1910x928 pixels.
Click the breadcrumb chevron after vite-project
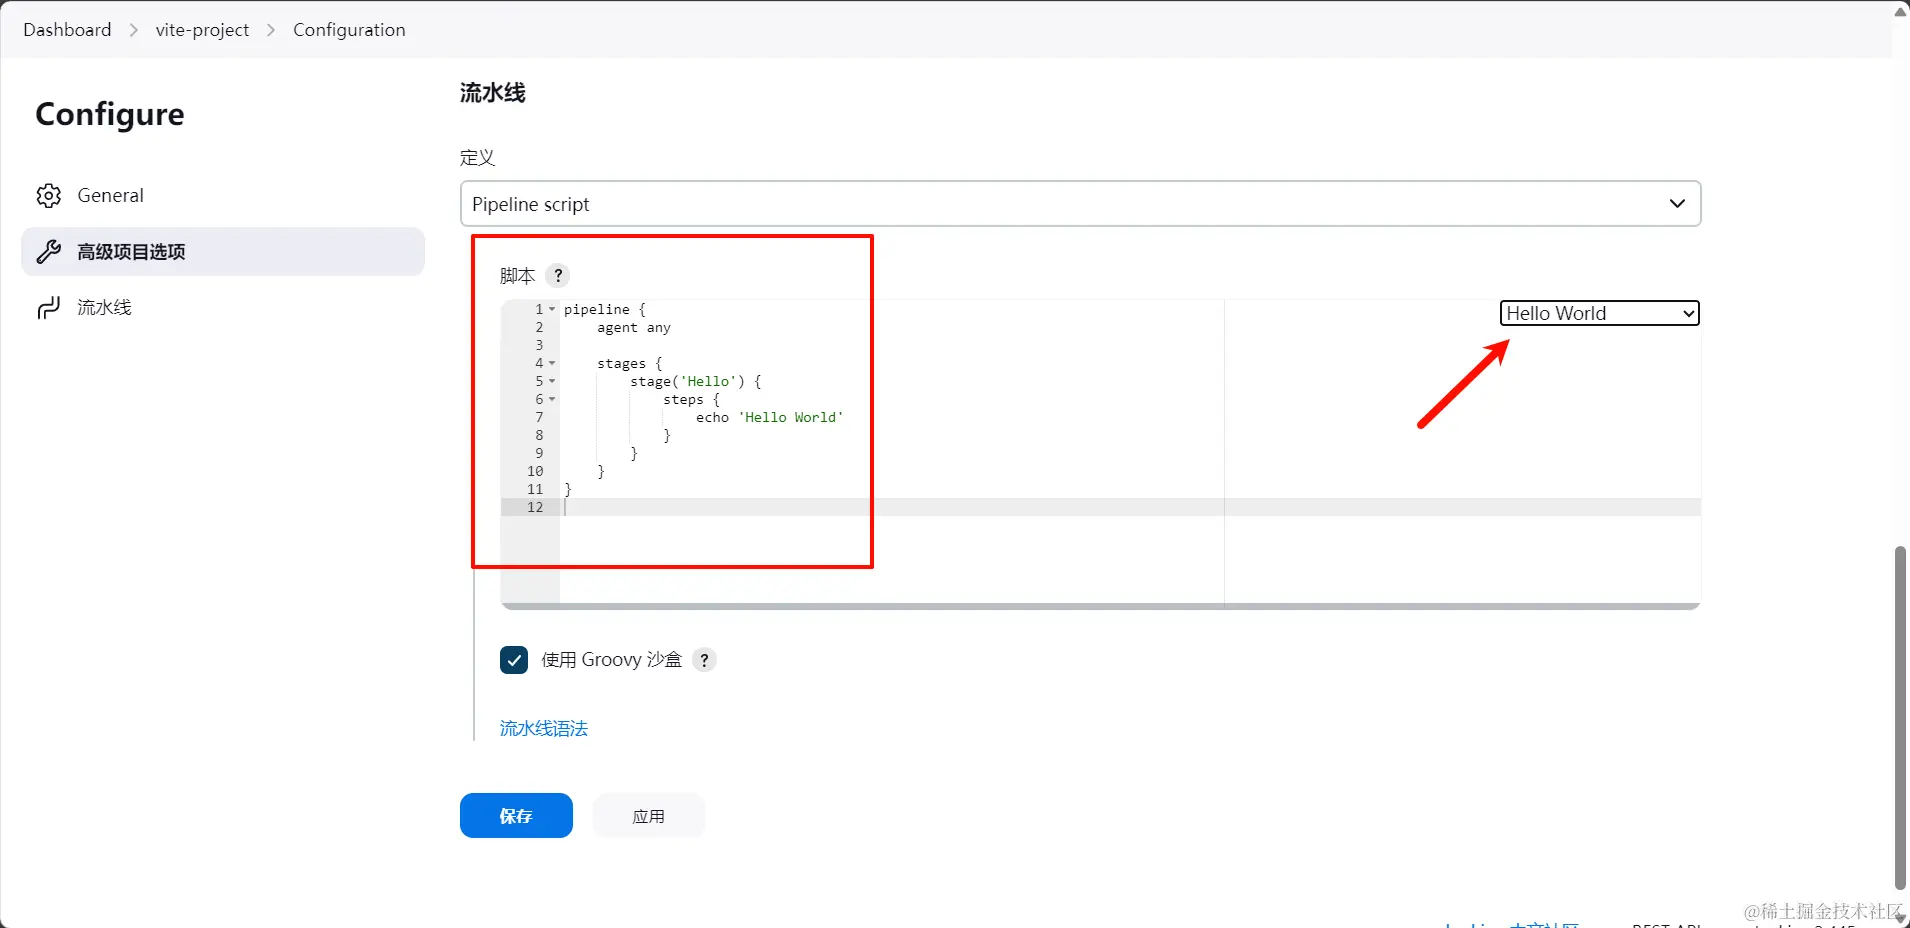pyautogui.click(x=271, y=30)
